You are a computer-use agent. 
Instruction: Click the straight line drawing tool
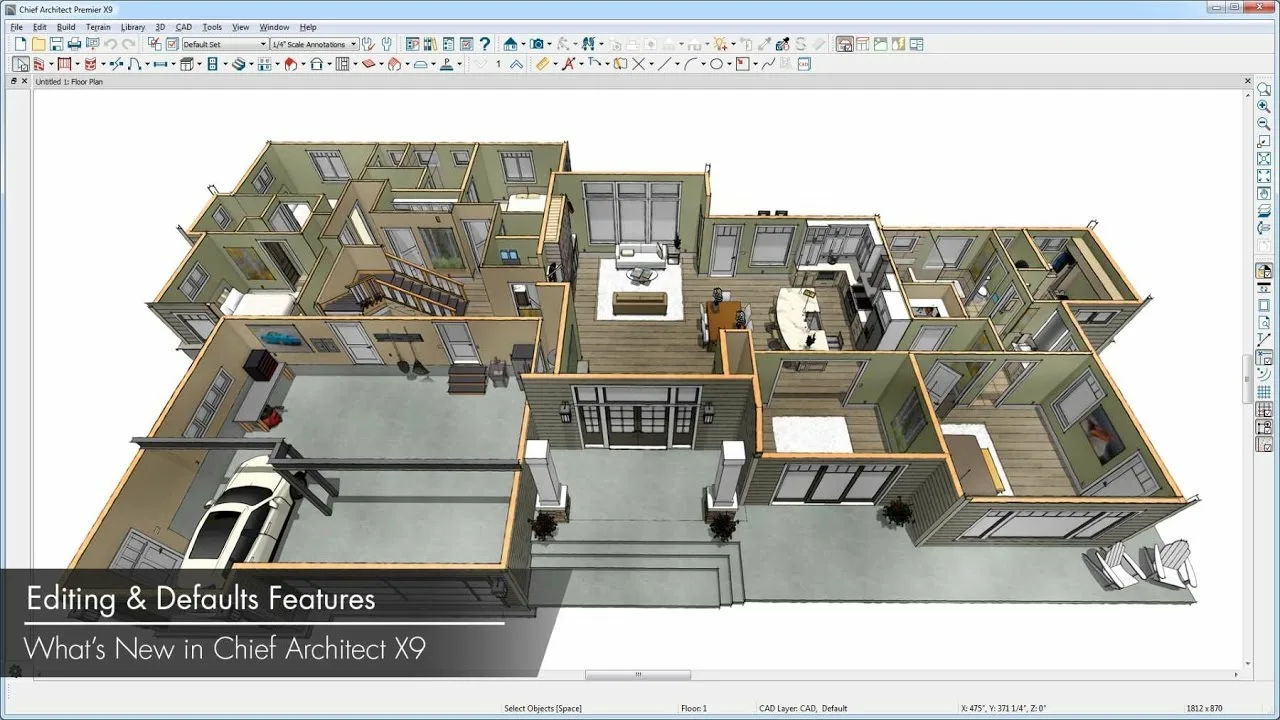[665, 64]
